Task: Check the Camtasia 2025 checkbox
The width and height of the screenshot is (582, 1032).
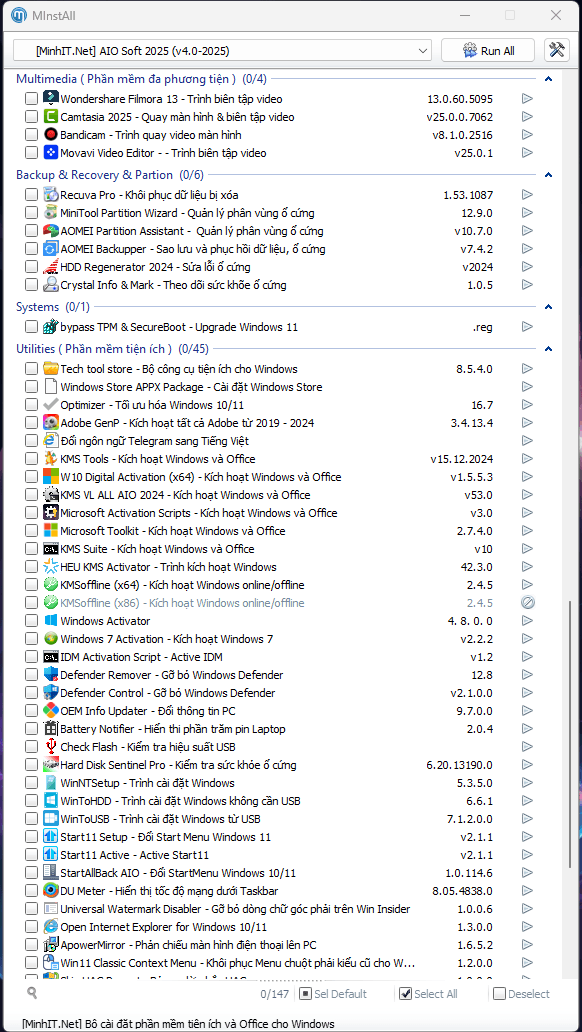Action: tap(31, 117)
